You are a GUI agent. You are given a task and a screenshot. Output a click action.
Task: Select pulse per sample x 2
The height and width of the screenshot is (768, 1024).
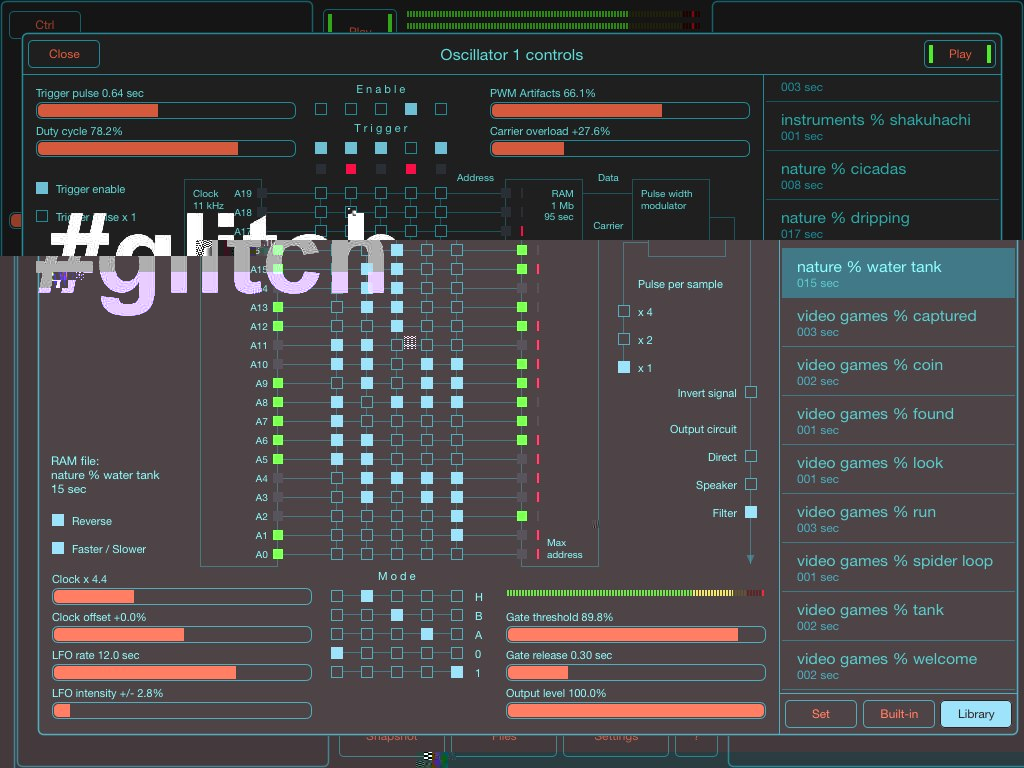pyautogui.click(x=624, y=339)
